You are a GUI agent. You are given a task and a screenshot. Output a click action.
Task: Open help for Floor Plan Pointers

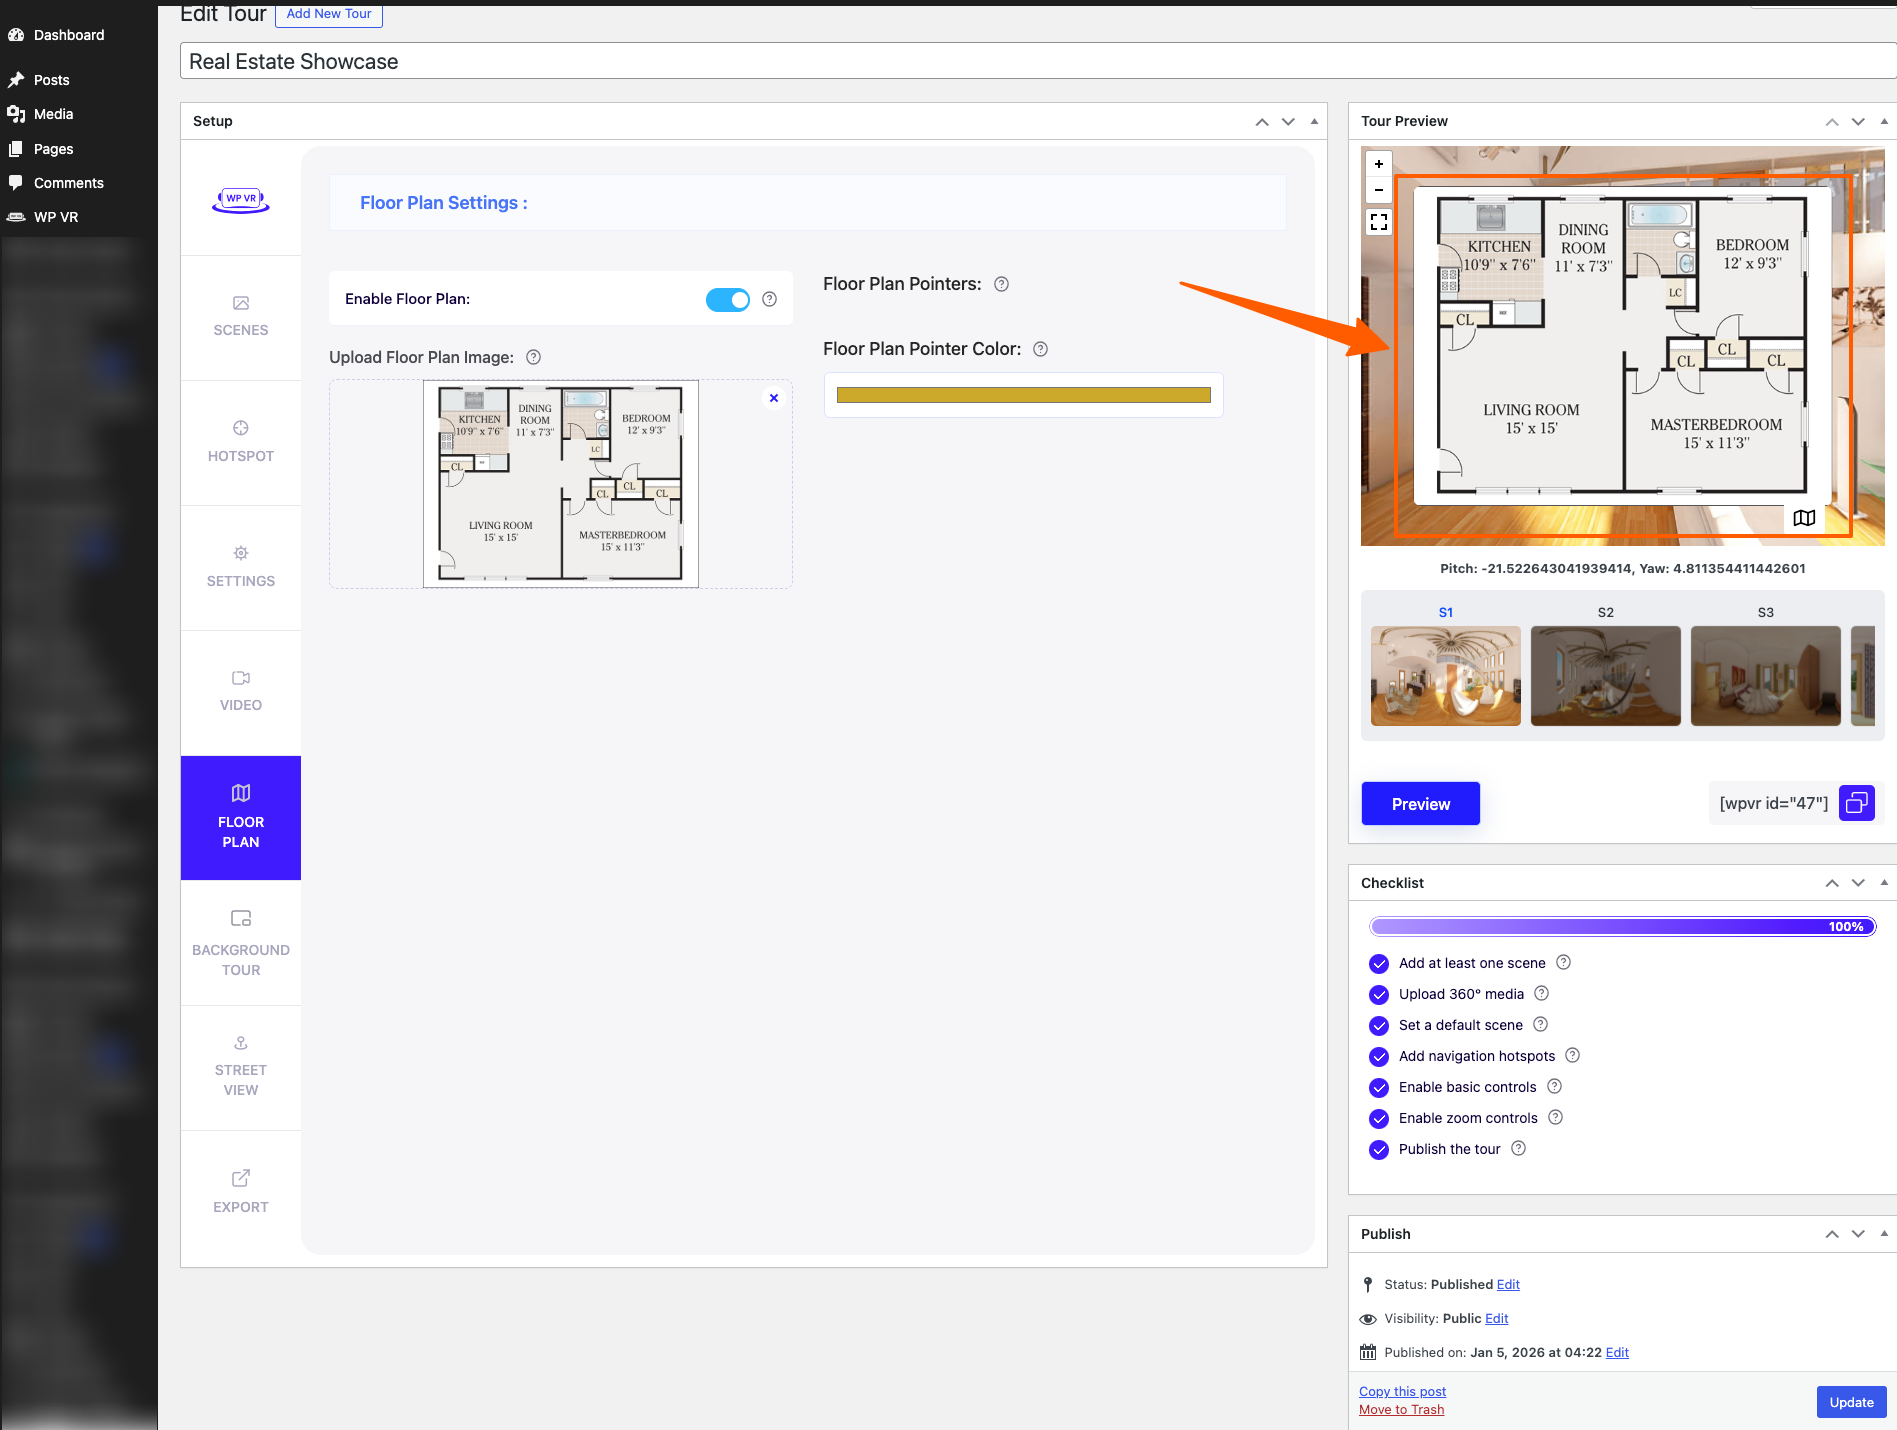point(1001,285)
